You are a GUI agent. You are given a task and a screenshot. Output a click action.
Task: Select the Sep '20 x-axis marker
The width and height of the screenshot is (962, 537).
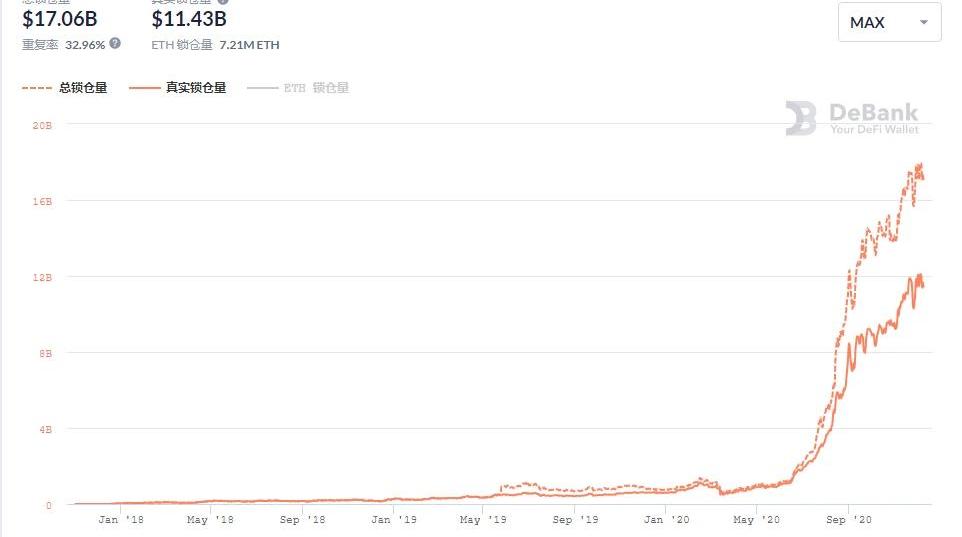point(848,520)
